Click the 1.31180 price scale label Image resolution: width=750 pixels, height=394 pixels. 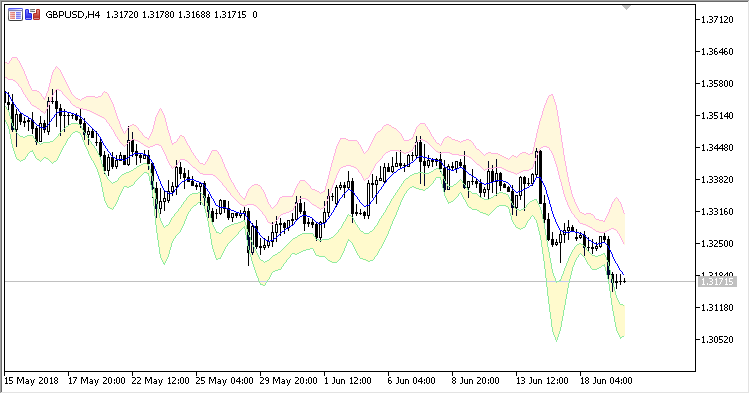(x=717, y=307)
